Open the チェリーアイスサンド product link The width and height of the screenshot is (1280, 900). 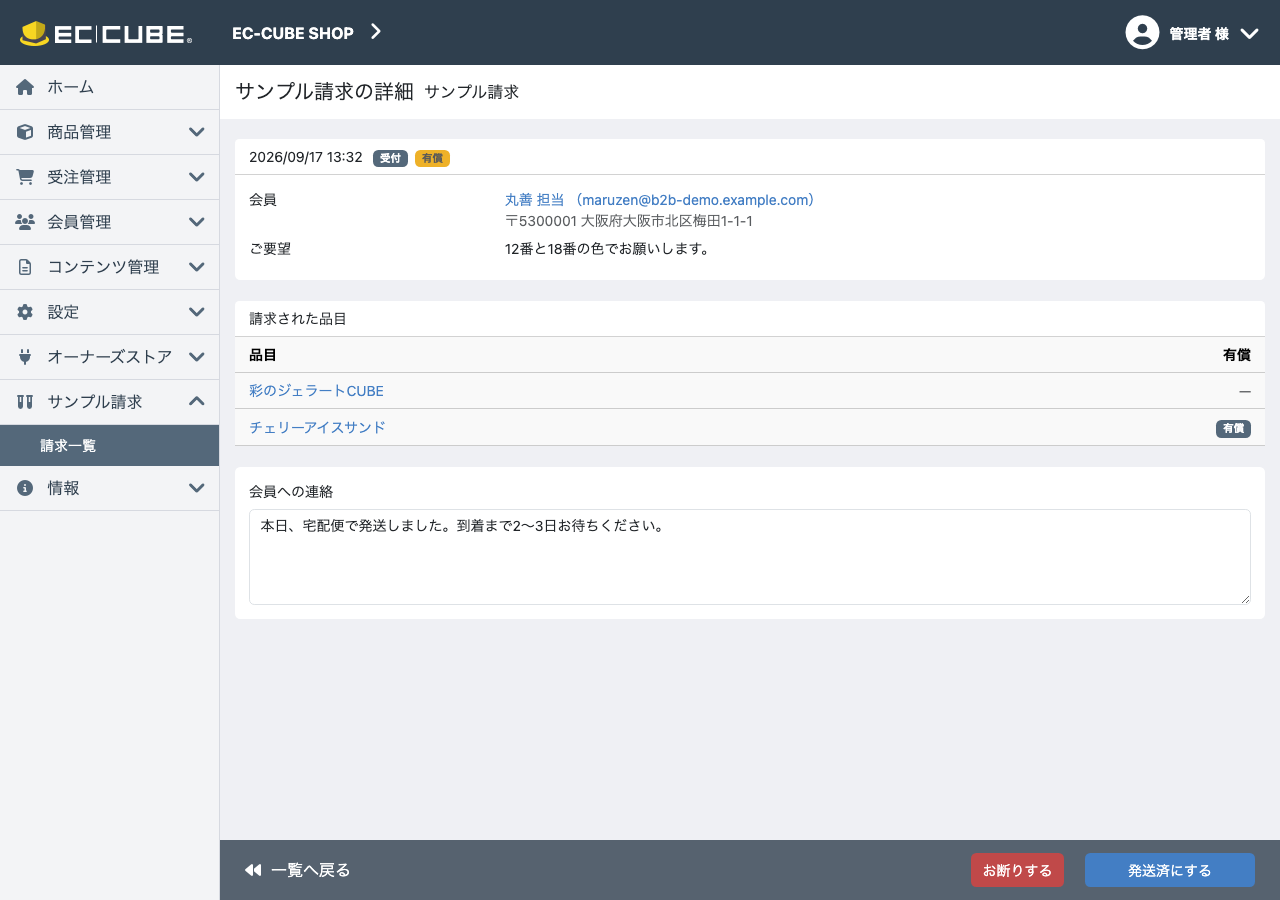pos(317,427)
